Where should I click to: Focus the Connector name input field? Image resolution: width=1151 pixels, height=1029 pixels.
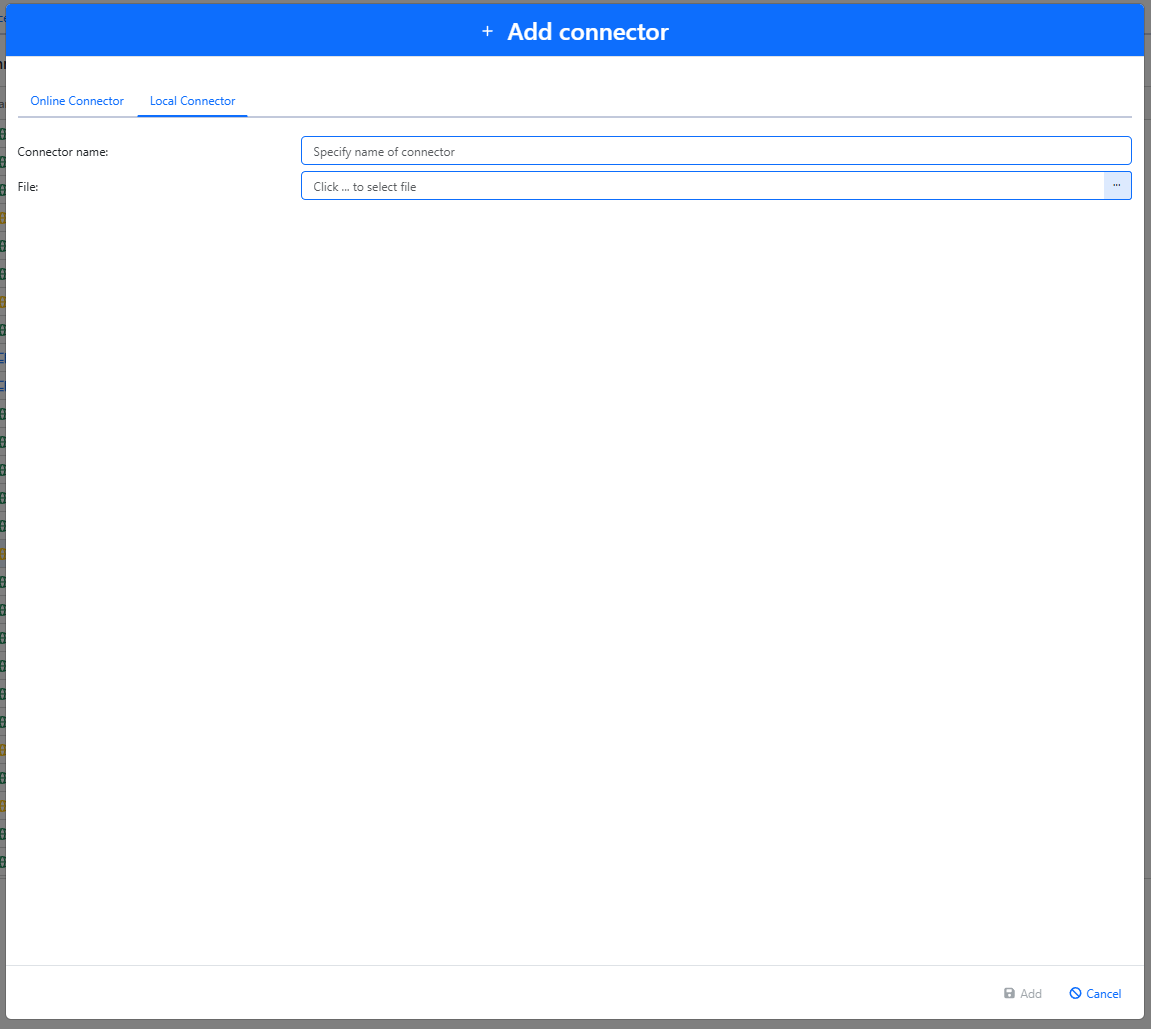point(716,151)
